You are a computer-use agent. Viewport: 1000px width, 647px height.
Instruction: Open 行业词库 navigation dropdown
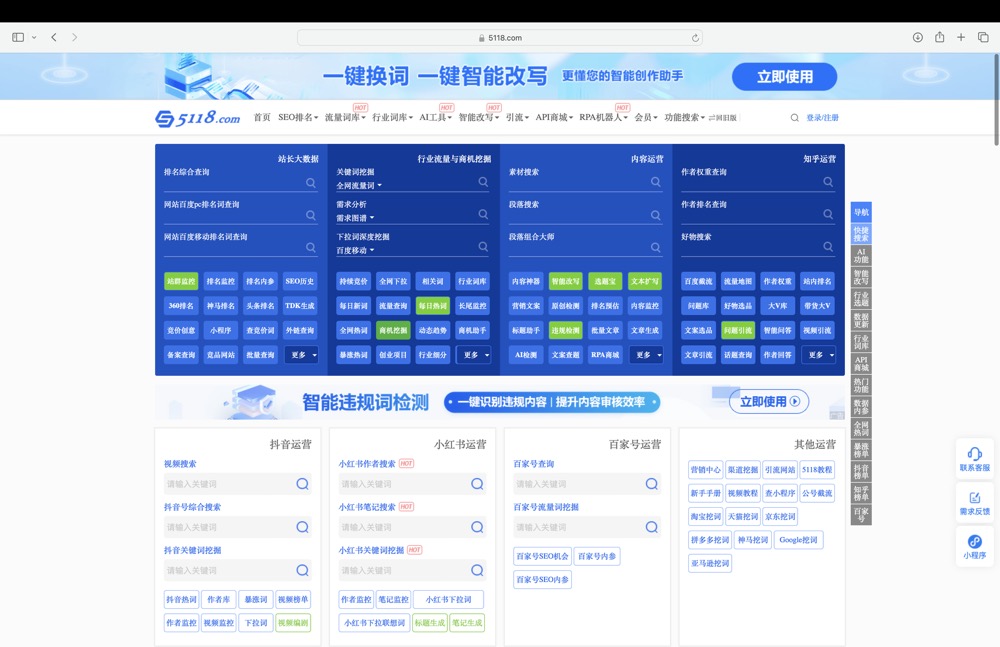click(392, 117)
